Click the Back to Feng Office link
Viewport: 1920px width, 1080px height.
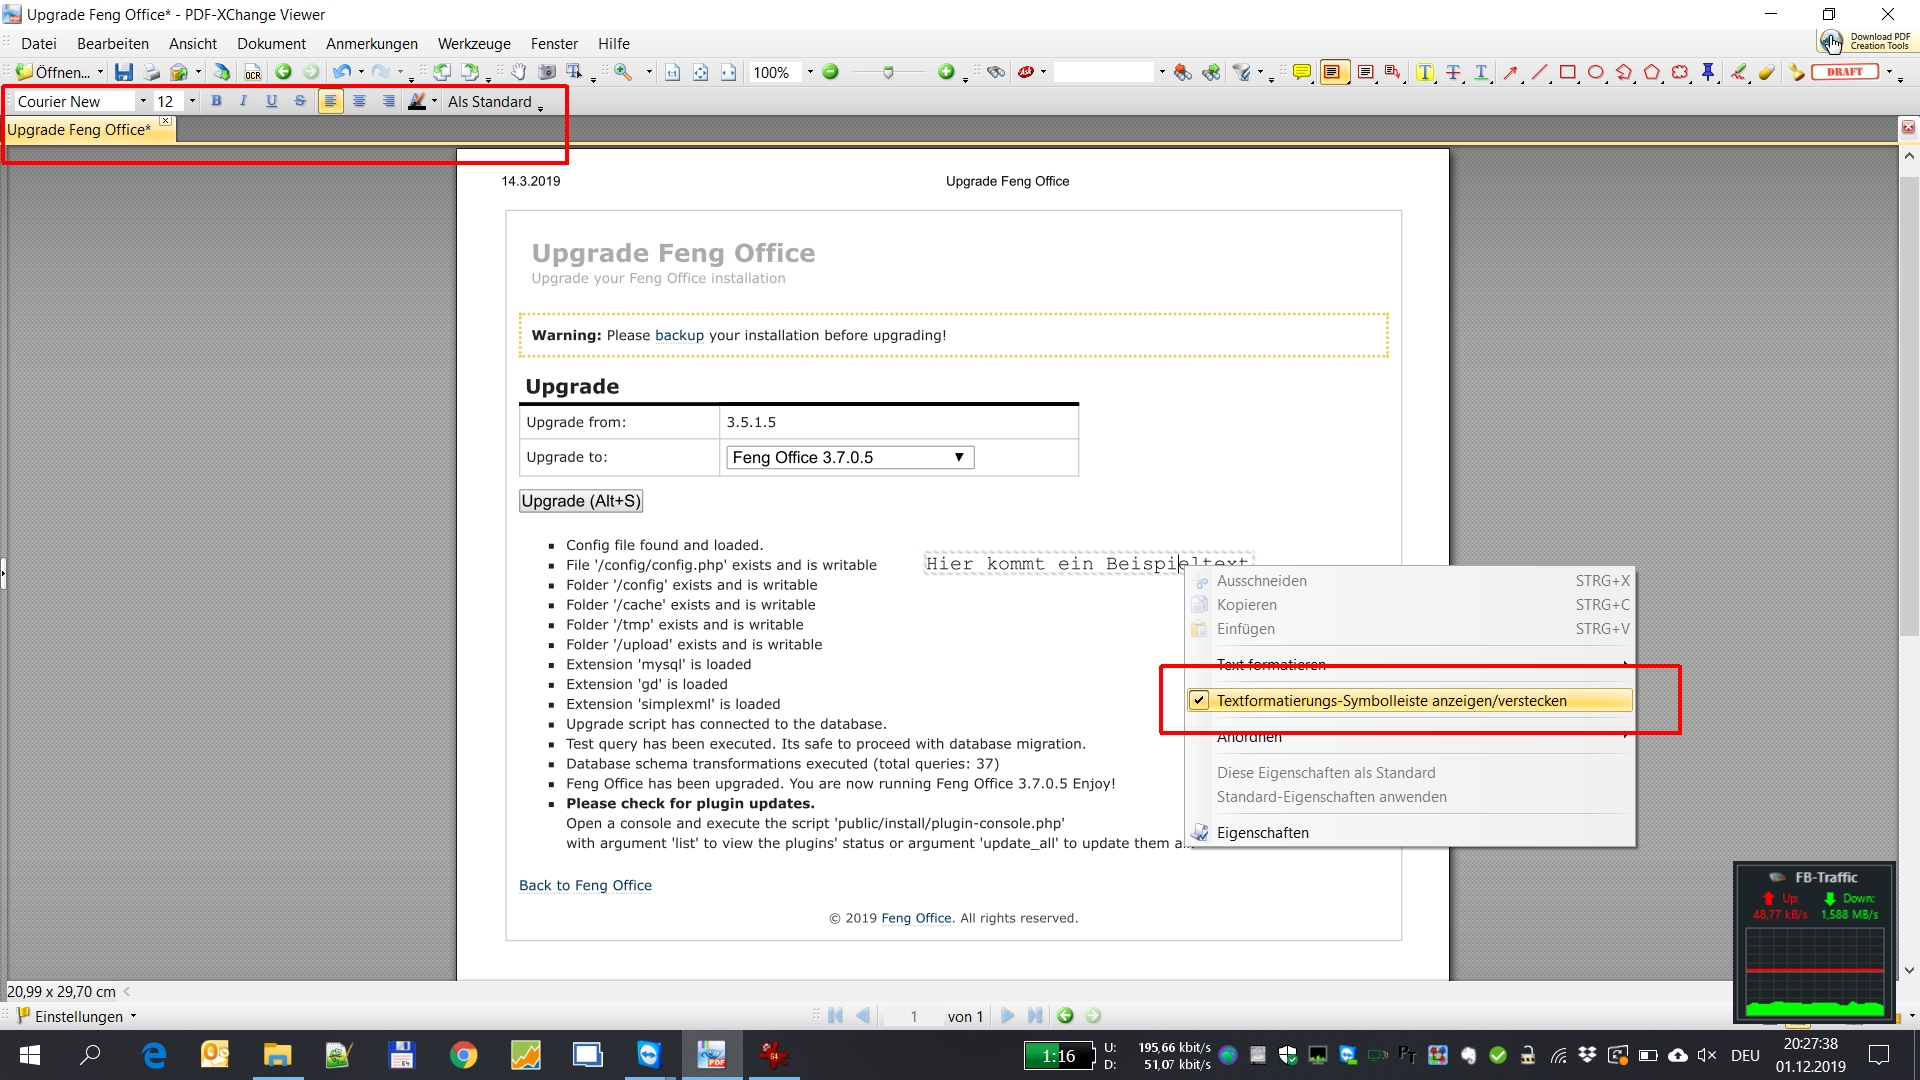(x=585, y=885)
